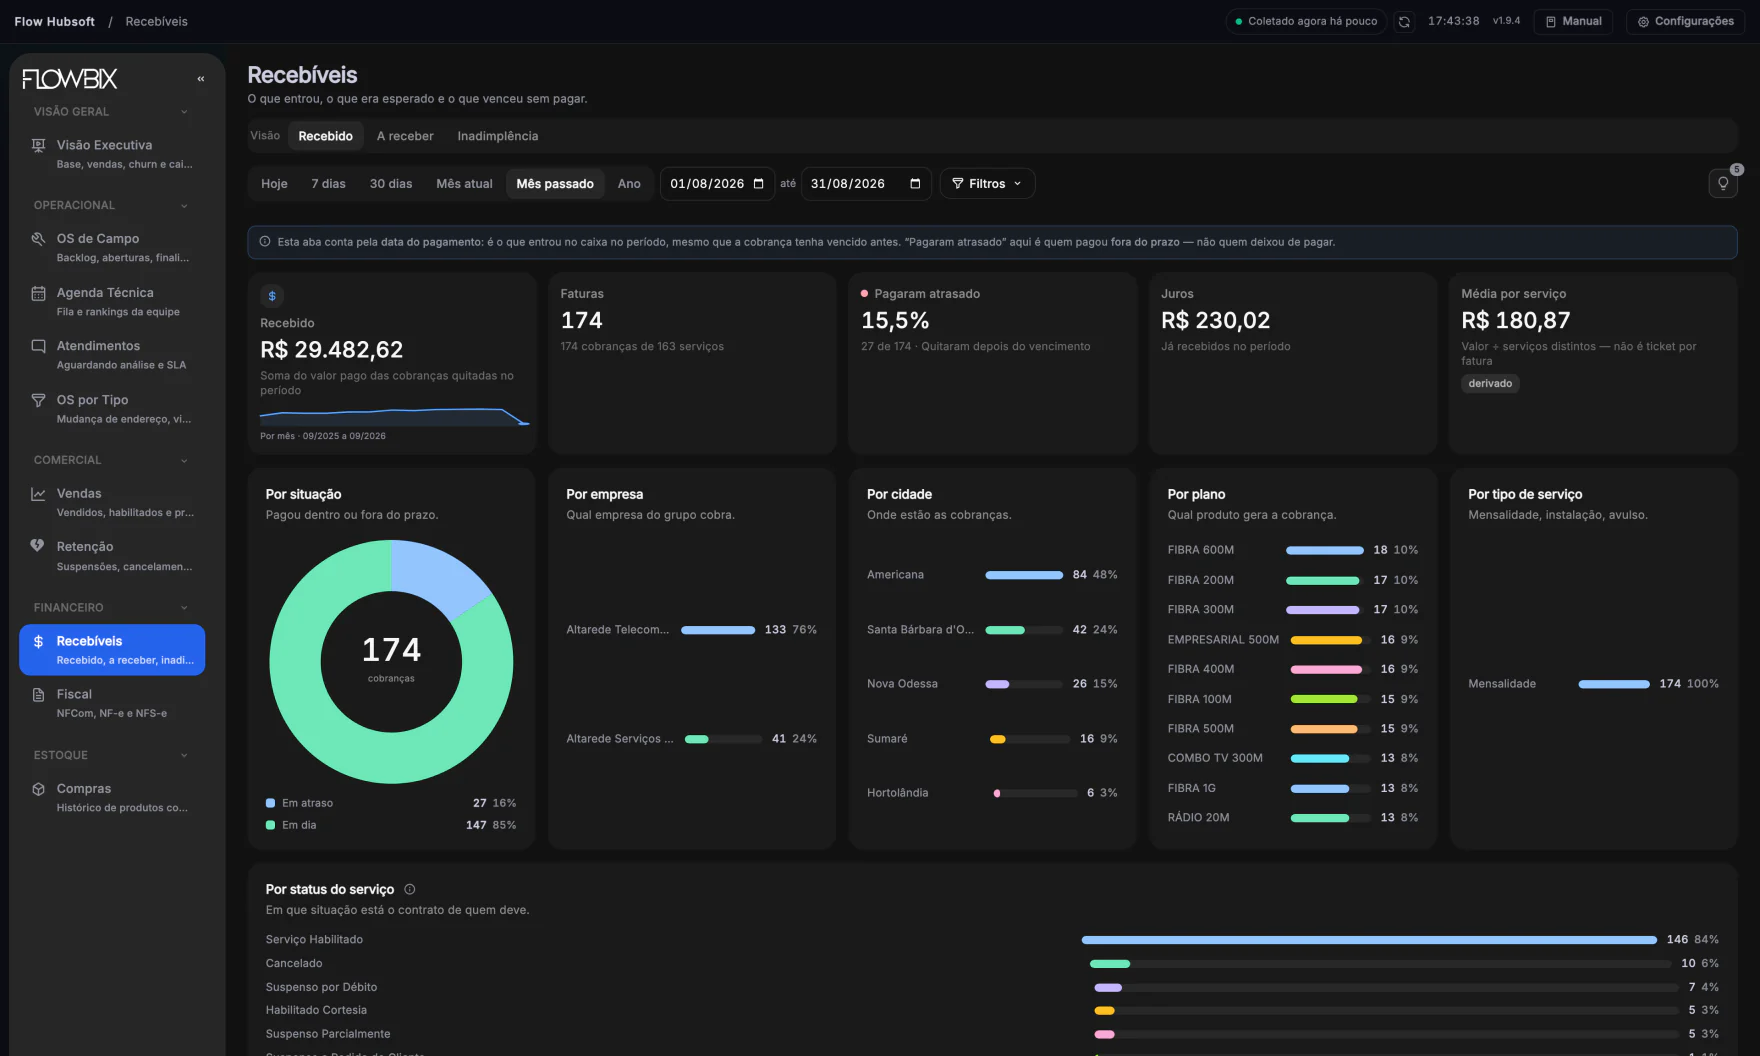Click the donut chart center showing 174 cobranças
Screen dimensions: 1760x1056
coord(391,661)
